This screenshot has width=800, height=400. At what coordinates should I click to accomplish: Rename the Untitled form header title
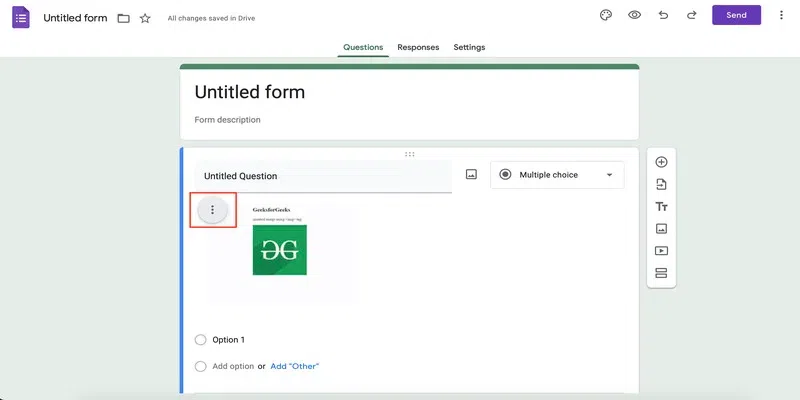coord(76,18)
